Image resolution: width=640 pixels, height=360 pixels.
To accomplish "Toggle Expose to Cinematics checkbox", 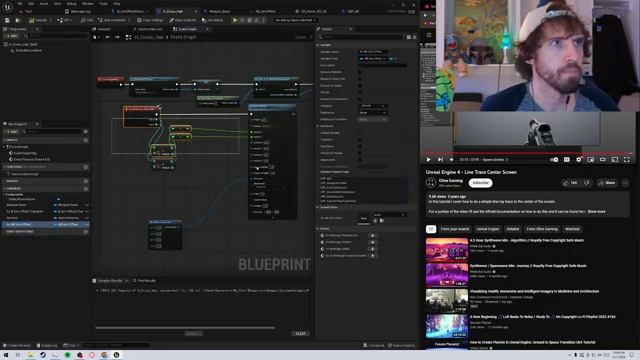I will pyautogui.click(x=360, y=99).
